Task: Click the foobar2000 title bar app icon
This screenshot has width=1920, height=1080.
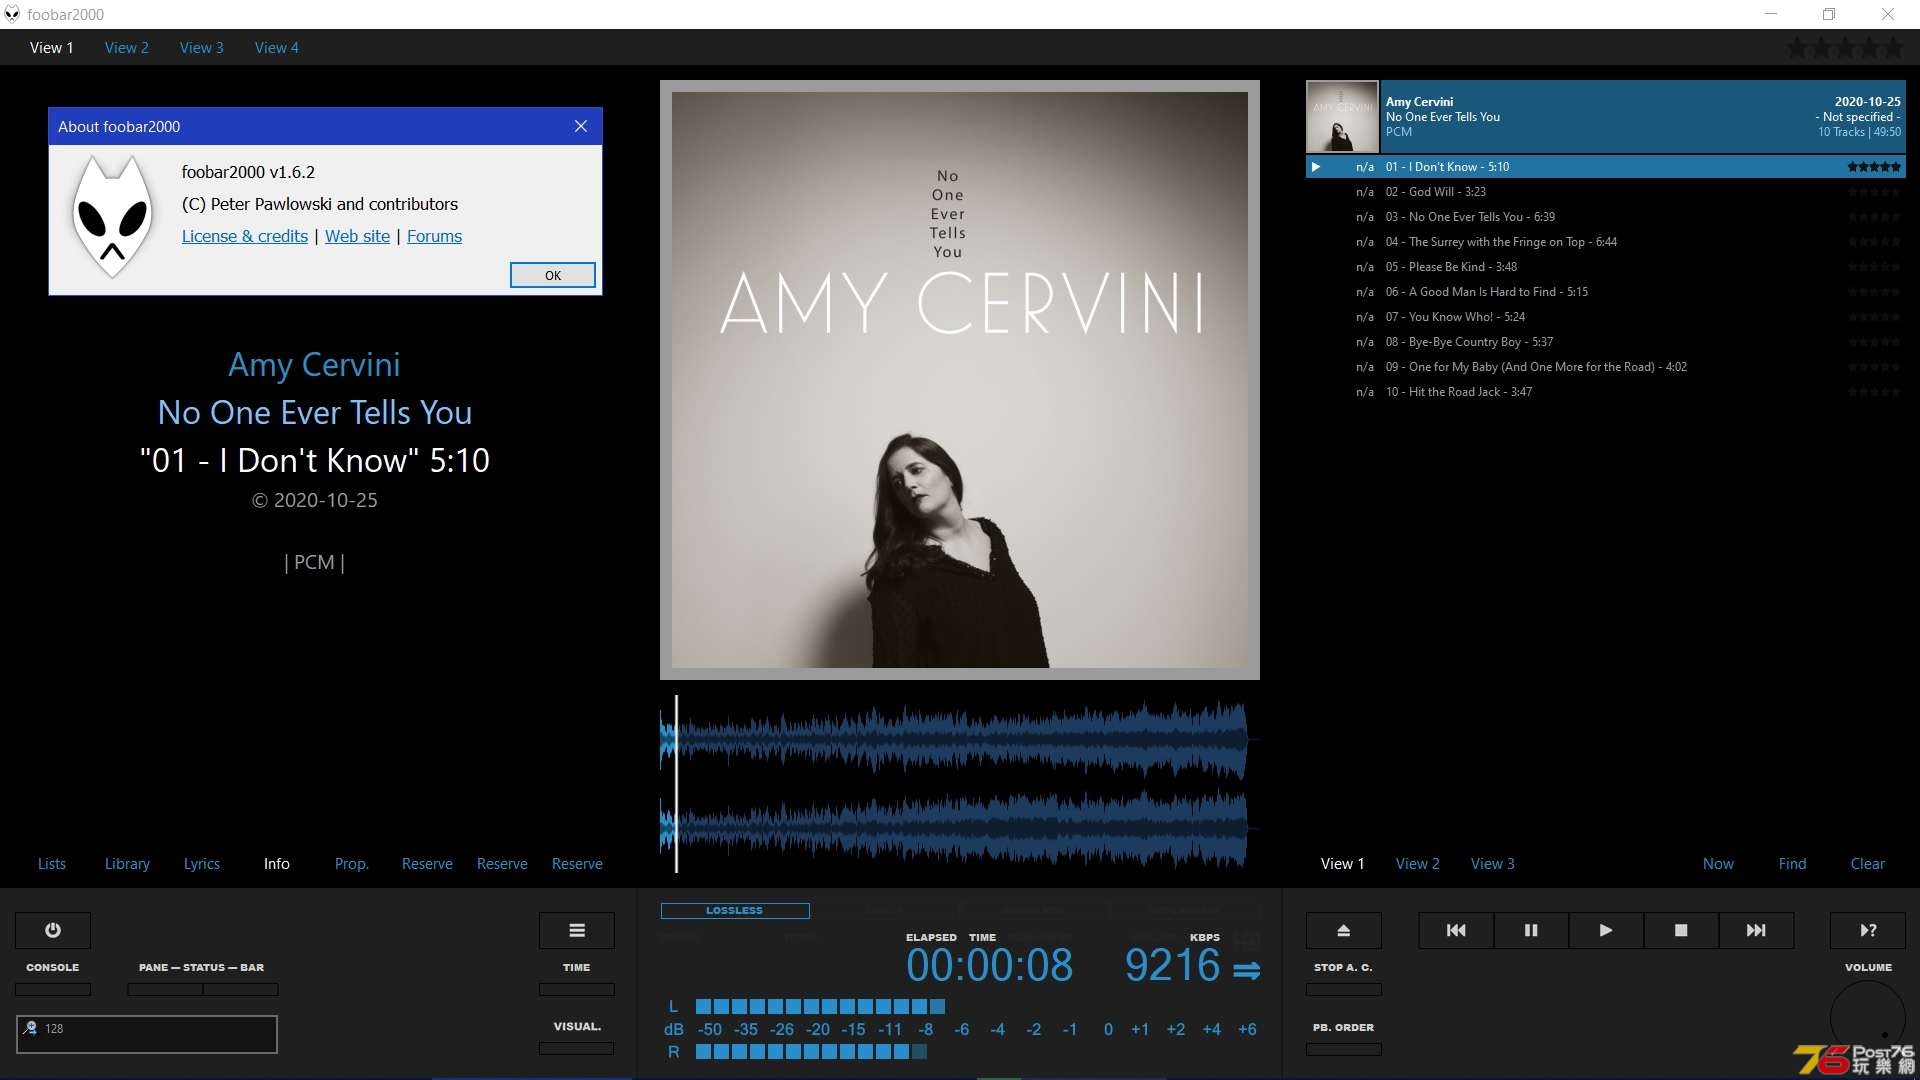Action: click(x=12, y=14)
